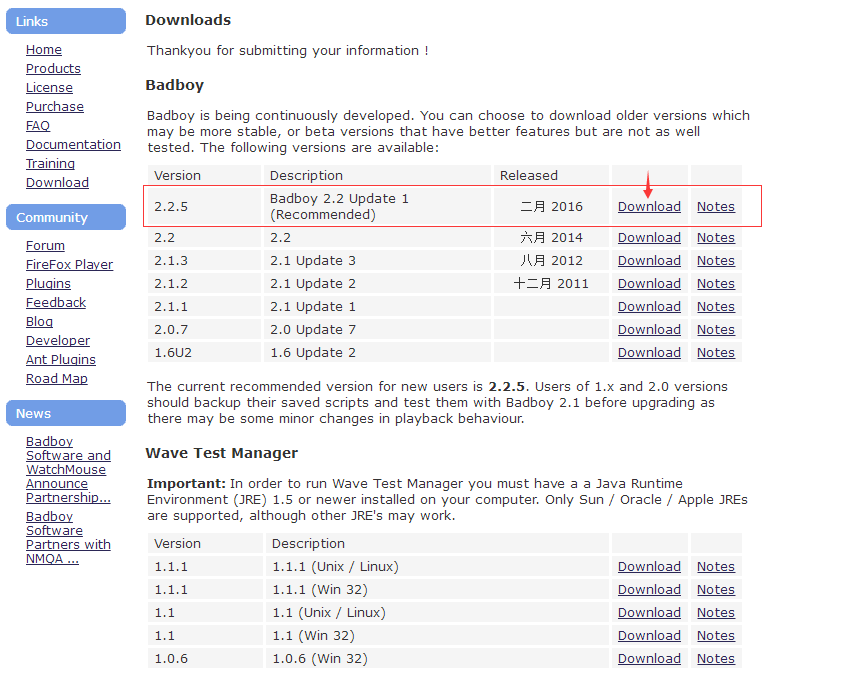Click the 'Downloads' page heading
Viewport: 852px width, 677px height.
[x=188, y=20]
